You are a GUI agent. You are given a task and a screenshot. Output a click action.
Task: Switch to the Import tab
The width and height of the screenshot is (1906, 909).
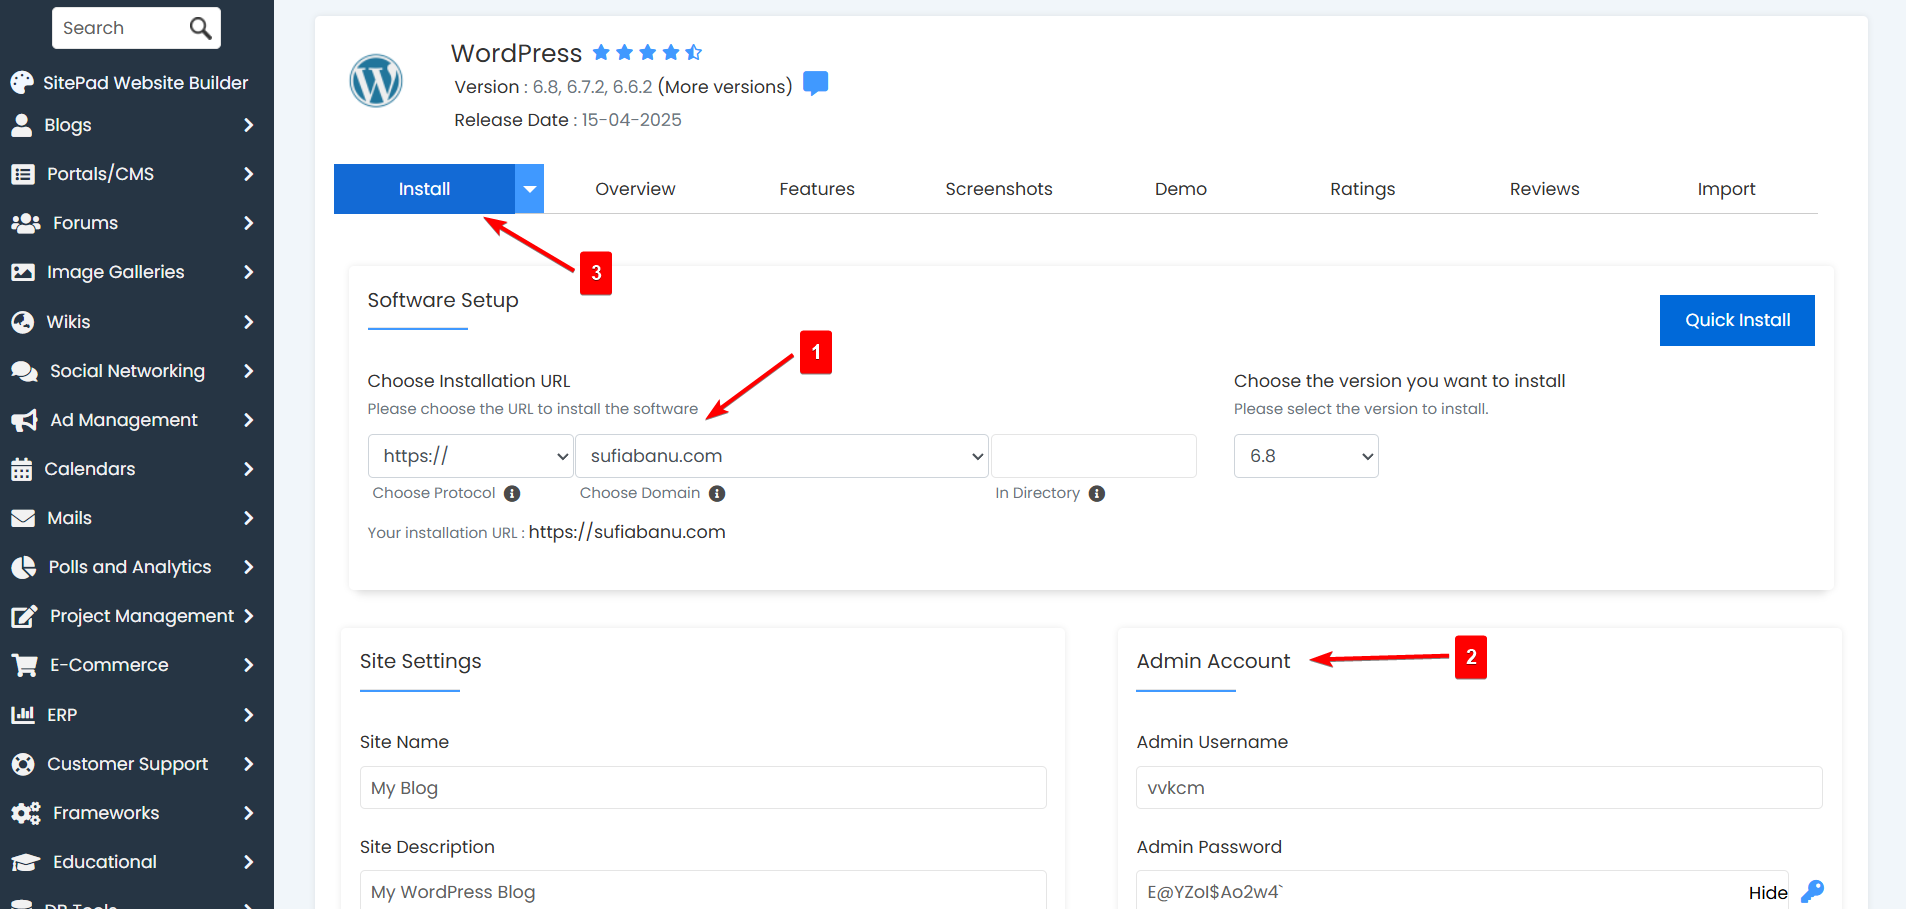point(1726,189)
